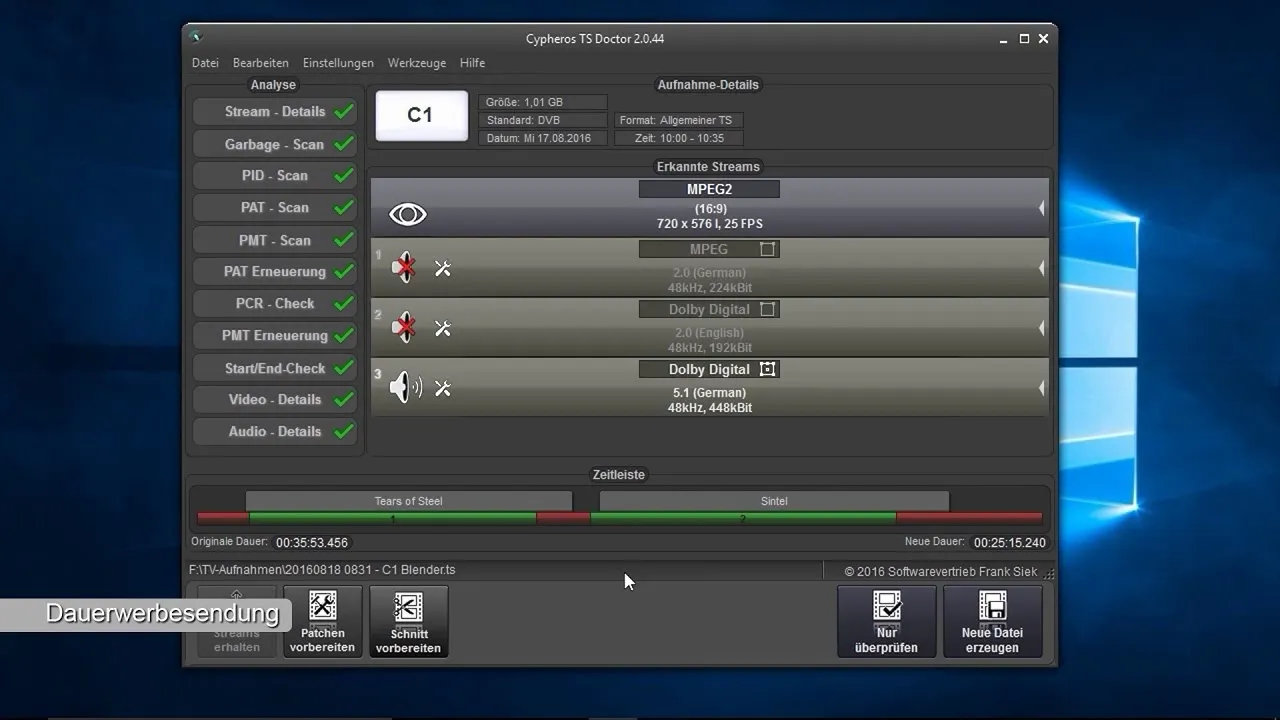Open the Einstellungen menu

339,63
